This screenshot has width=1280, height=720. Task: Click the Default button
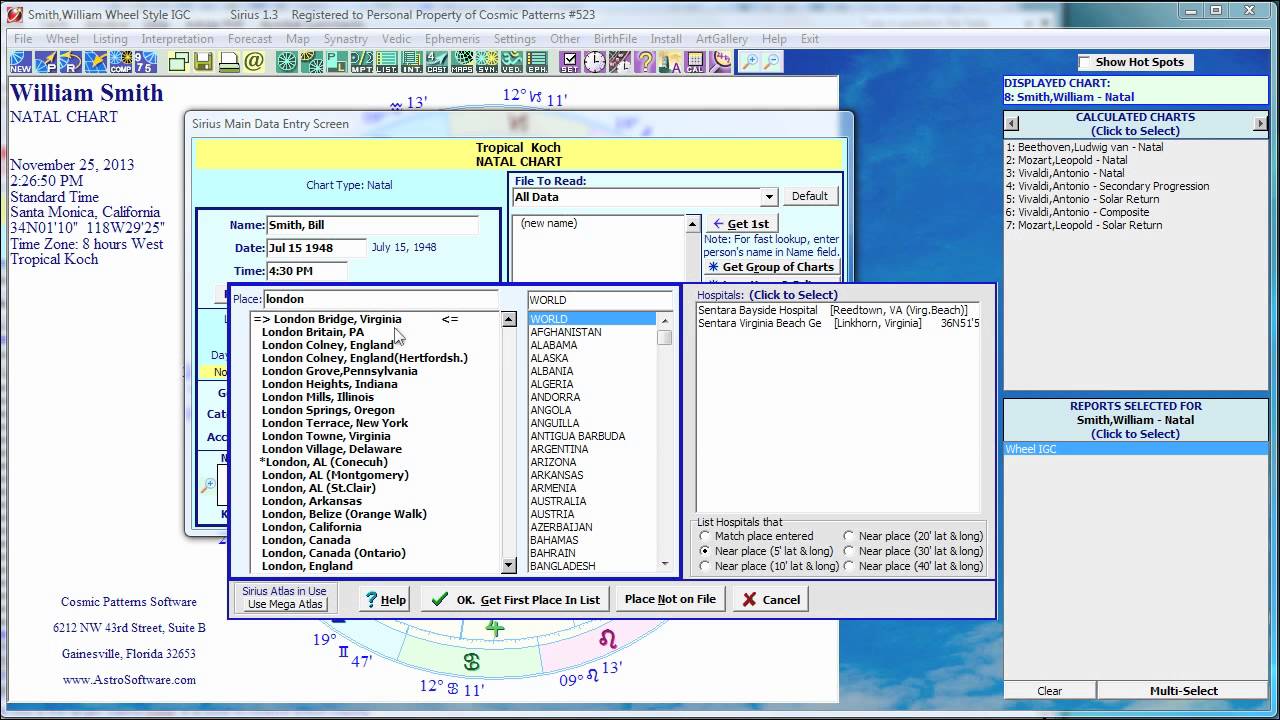pyautogui.click(x=810, y=196)
